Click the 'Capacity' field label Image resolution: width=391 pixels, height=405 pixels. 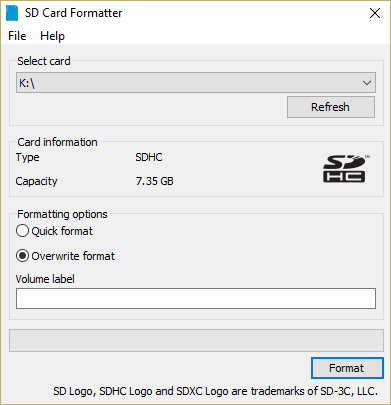coord(36,181)
